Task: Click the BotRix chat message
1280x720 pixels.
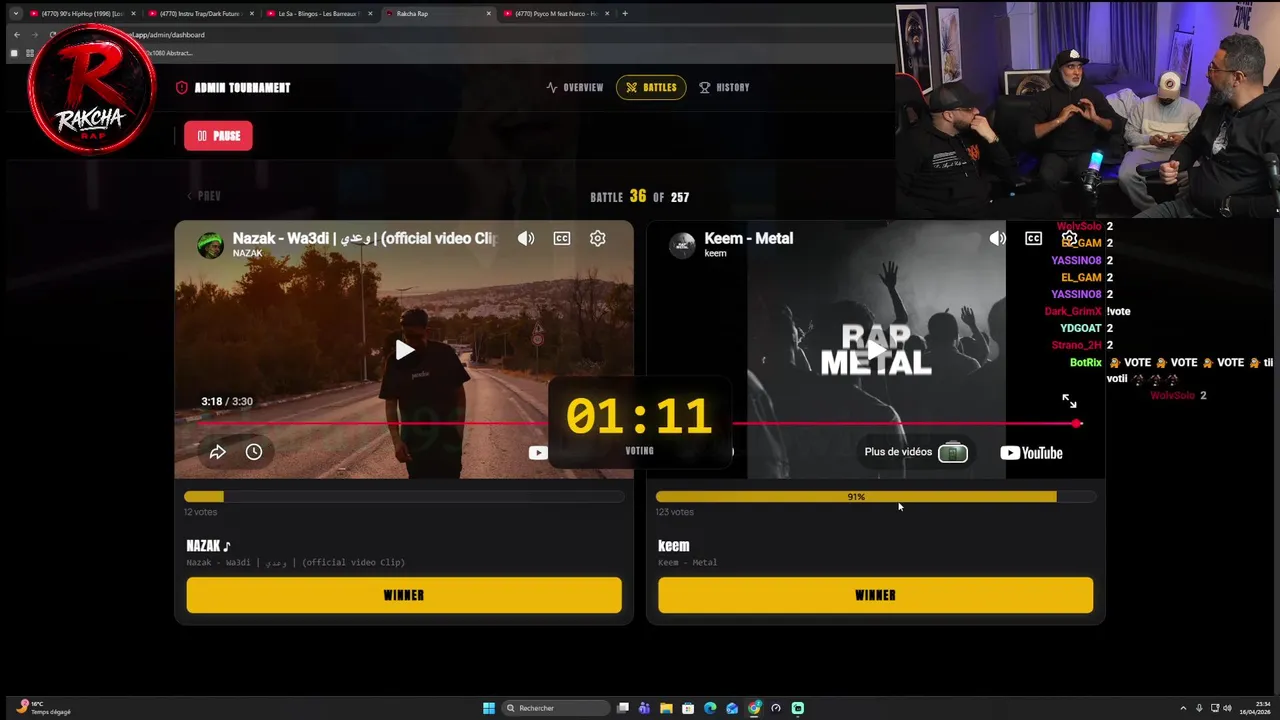Action: click(1171, 370)
